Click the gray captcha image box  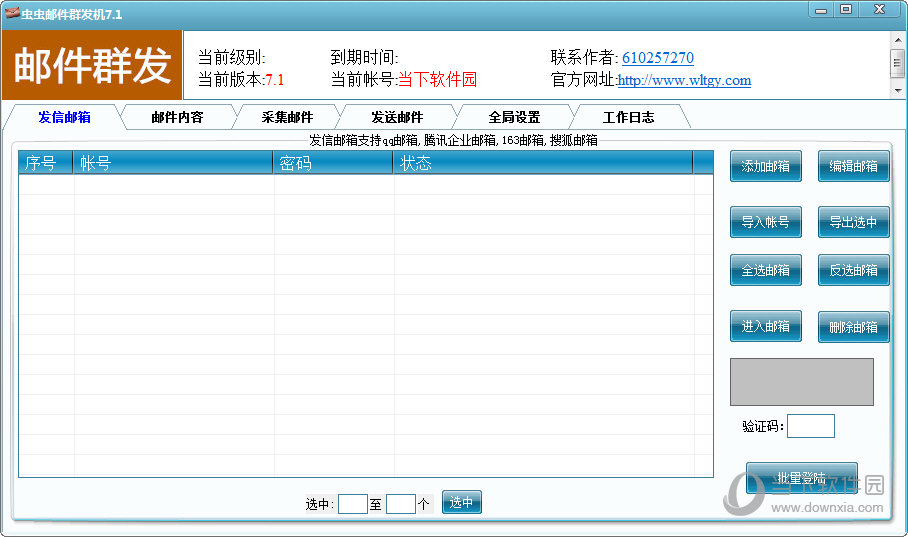pyautogui.click(x=801, y=381)
